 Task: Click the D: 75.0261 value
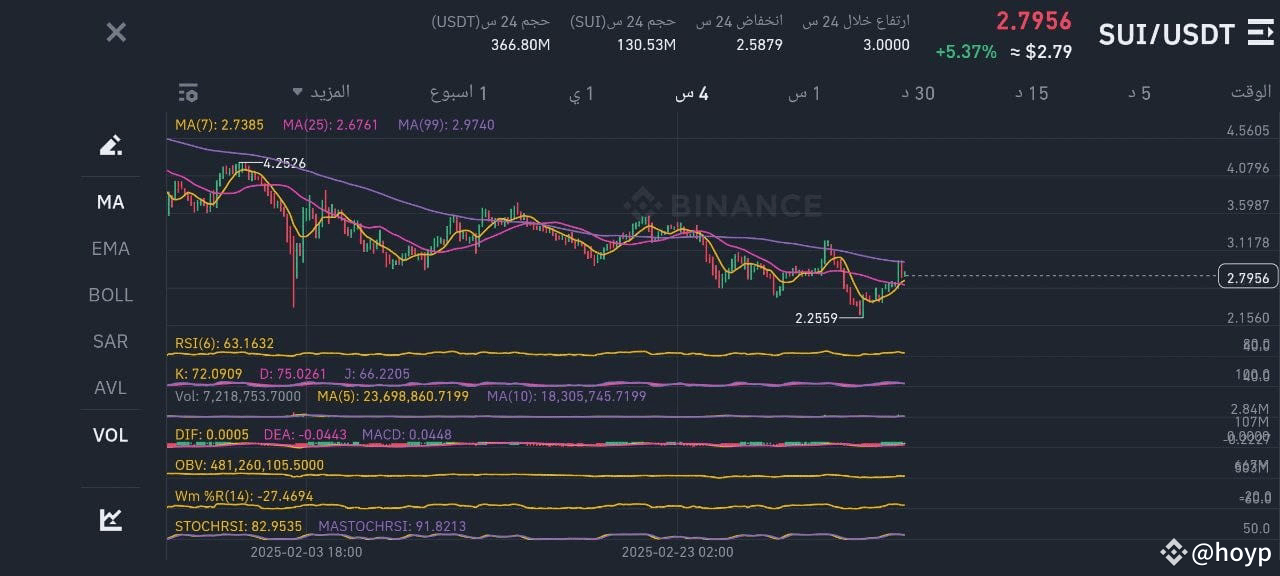[x=292, y=374]
